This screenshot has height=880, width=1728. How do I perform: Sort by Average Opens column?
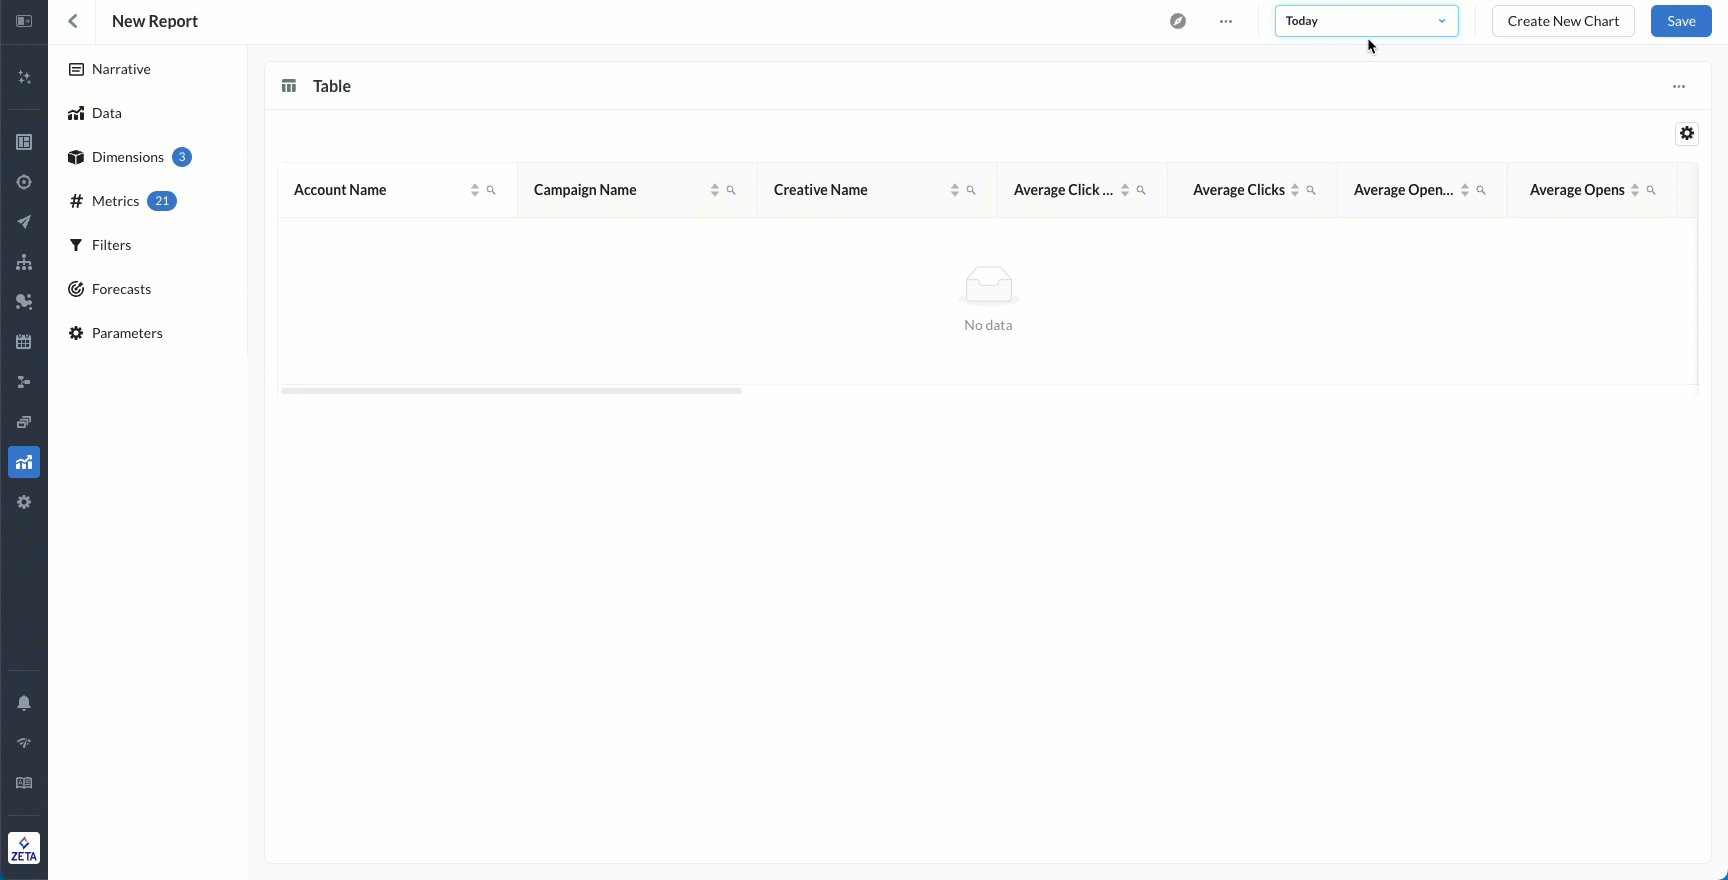pyautogui.click(x=1635, y=190)
